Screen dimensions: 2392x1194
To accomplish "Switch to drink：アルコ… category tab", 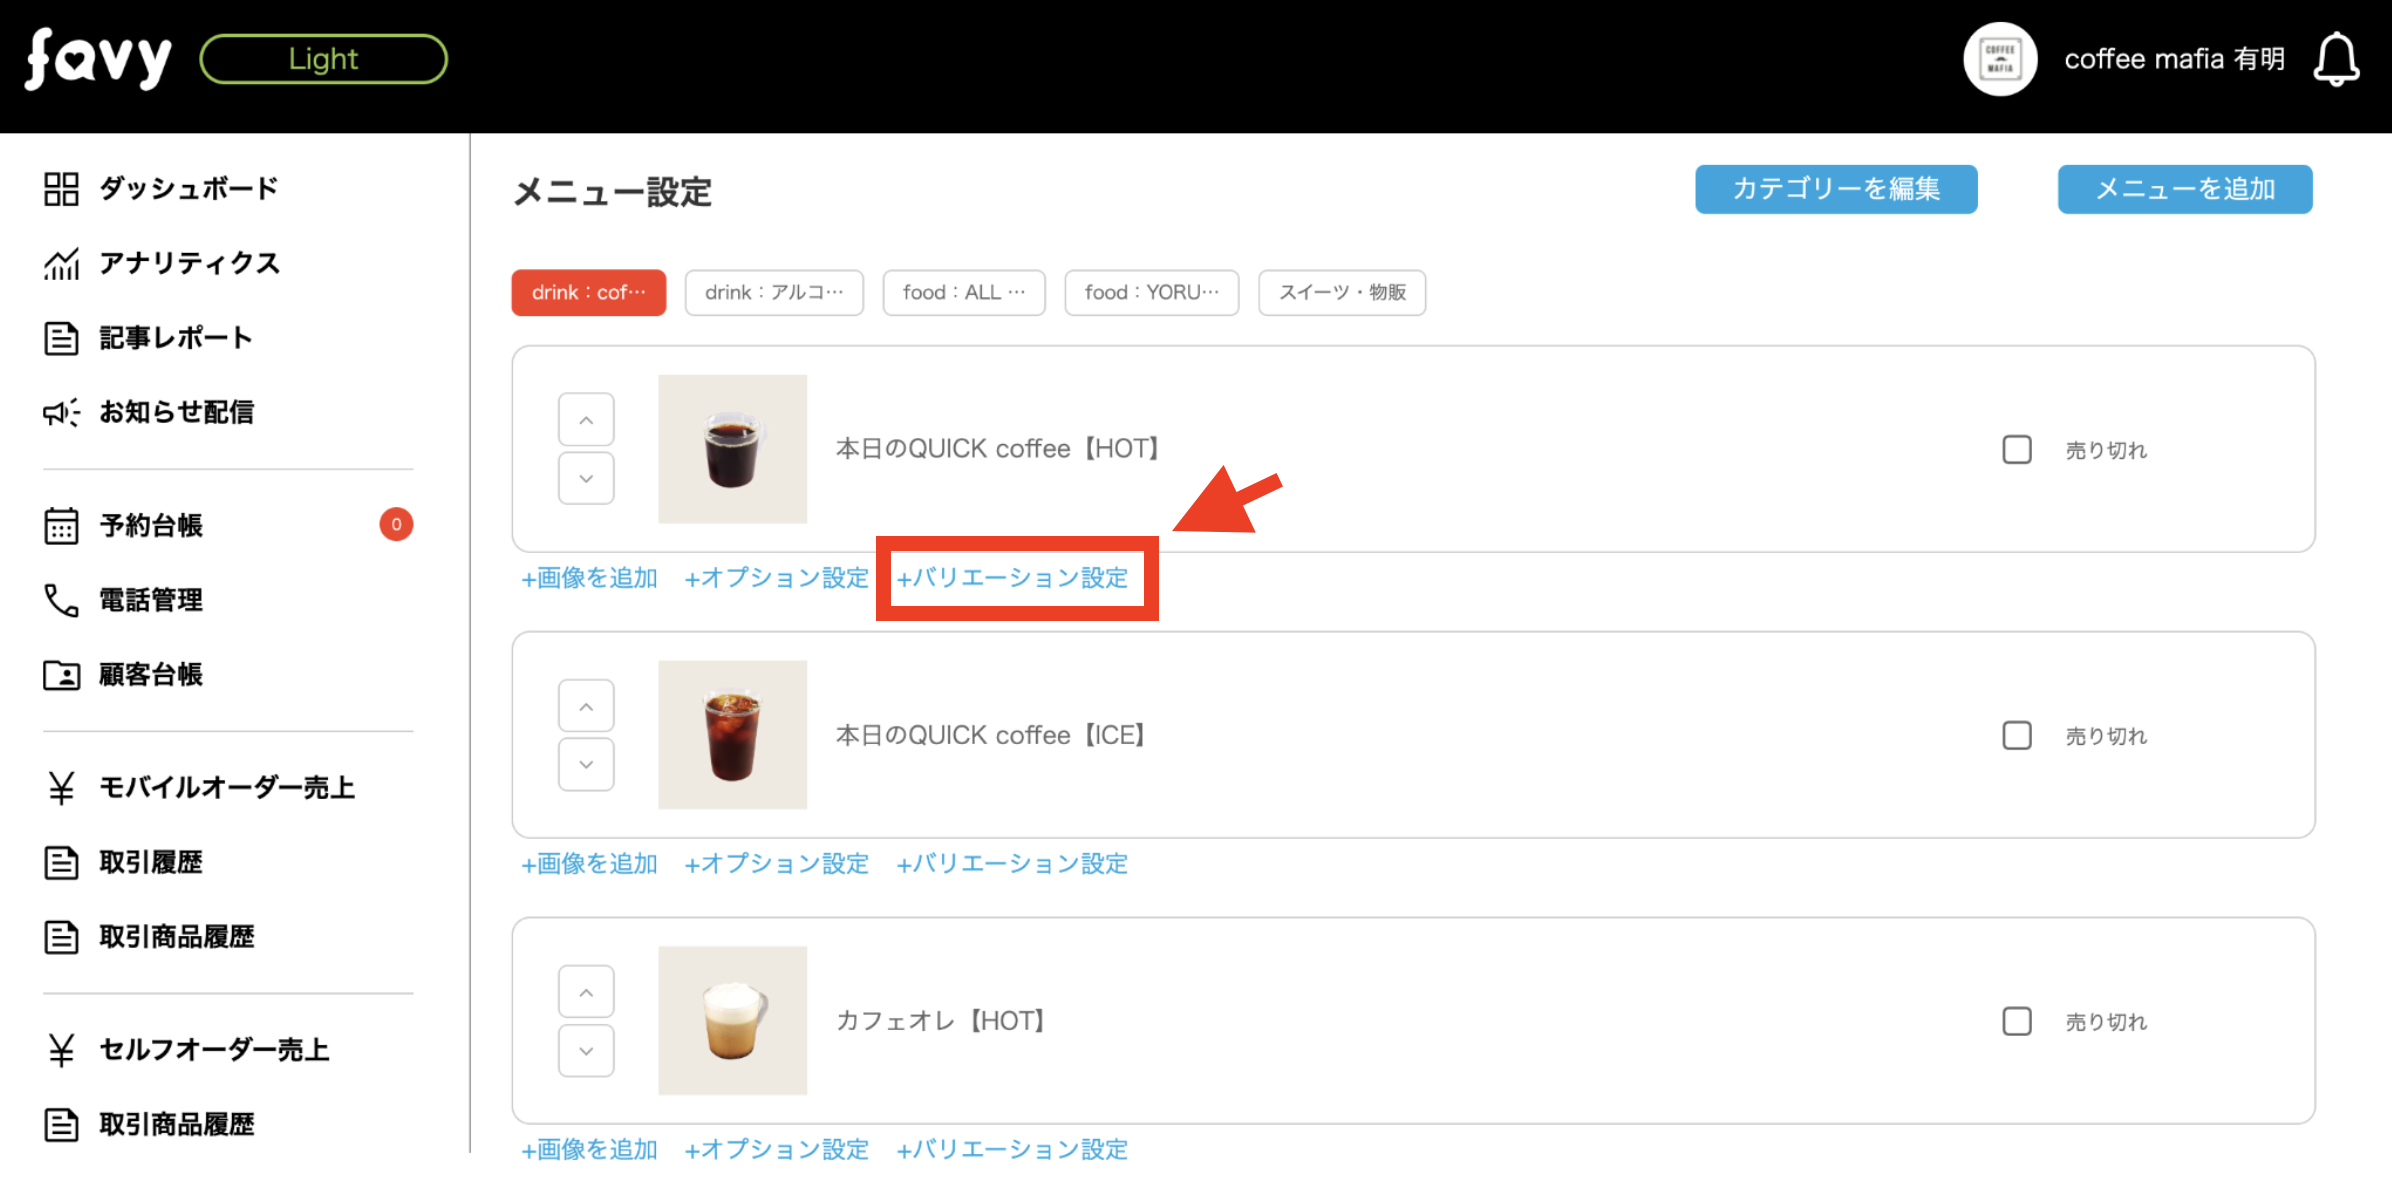I will pyautogui.click(x=773, y=292).
